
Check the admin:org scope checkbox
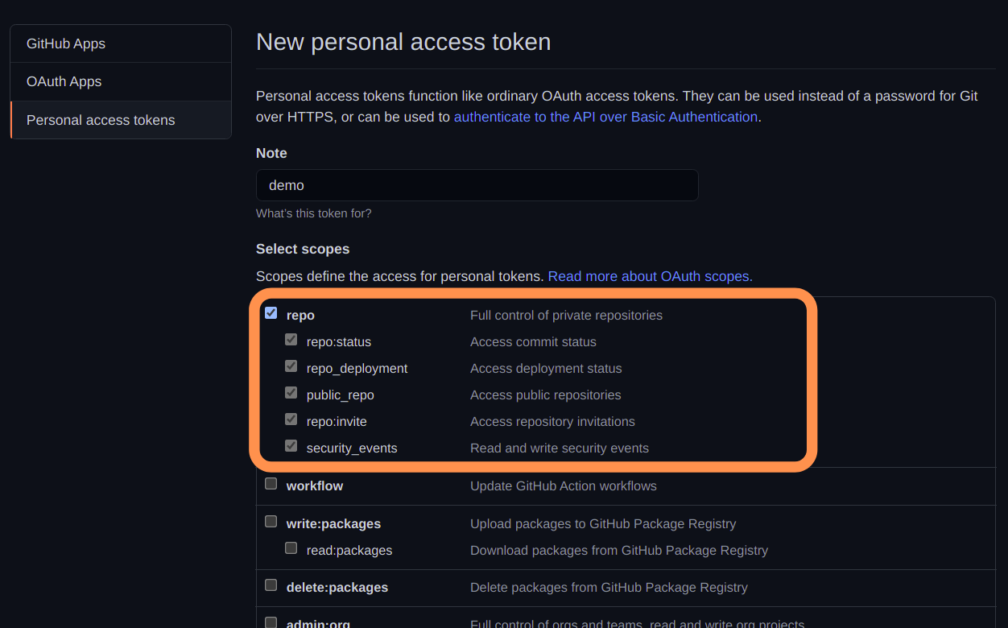click(x=271, y=622)
